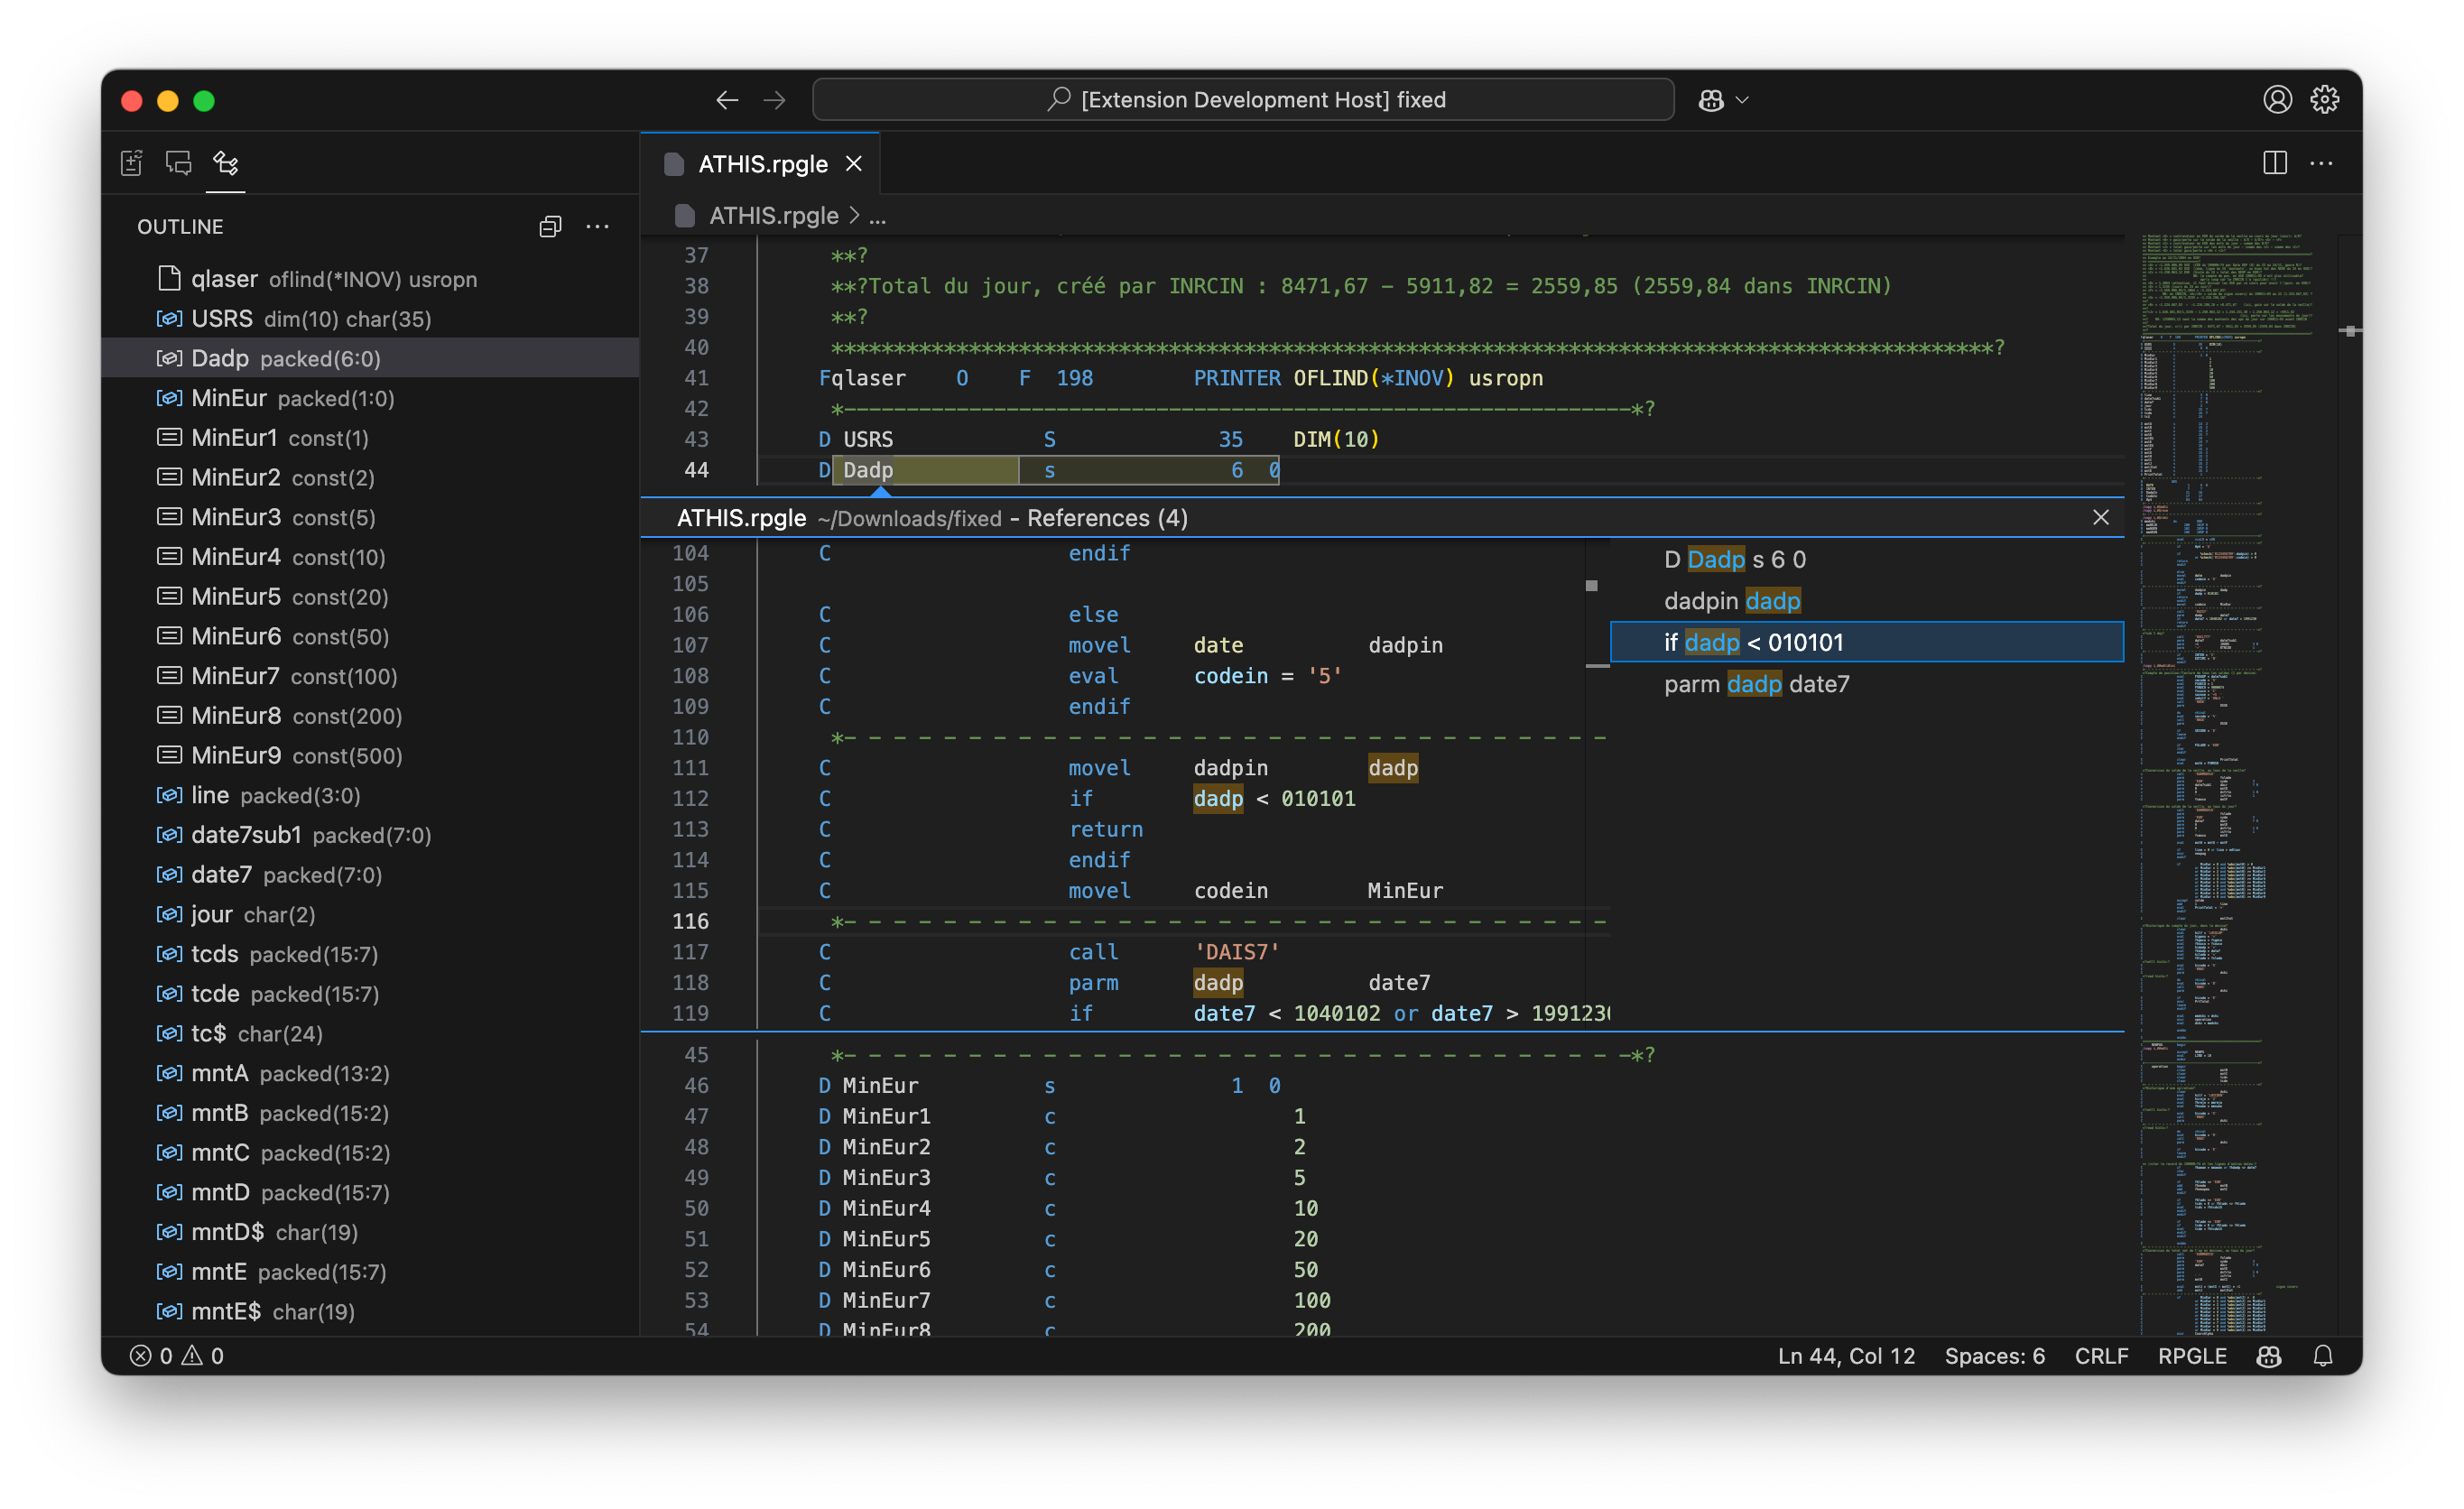This screenshot has height=1509, width=2464.
Task: Select reference 'dadpin dadp'
Action: click(x=1866, y=601)
